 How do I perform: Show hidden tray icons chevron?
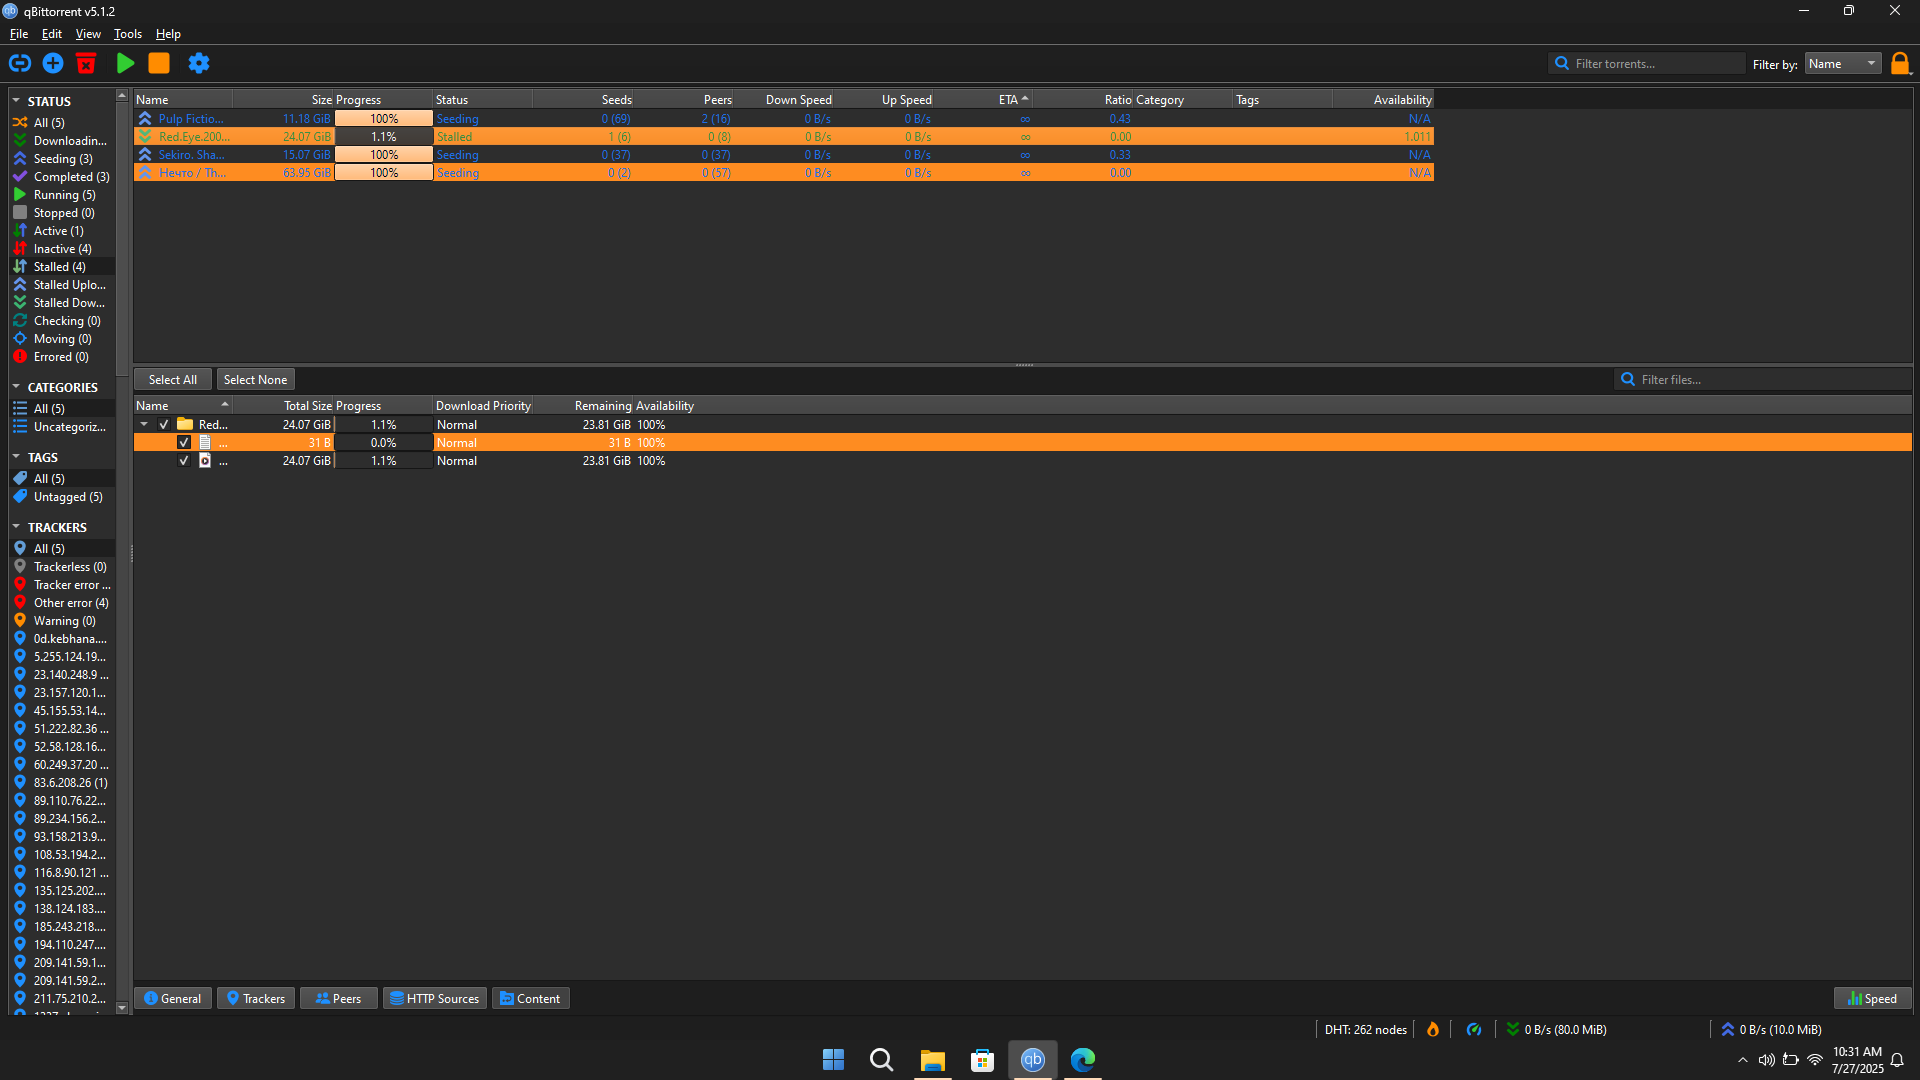tap(1743, 1060)
